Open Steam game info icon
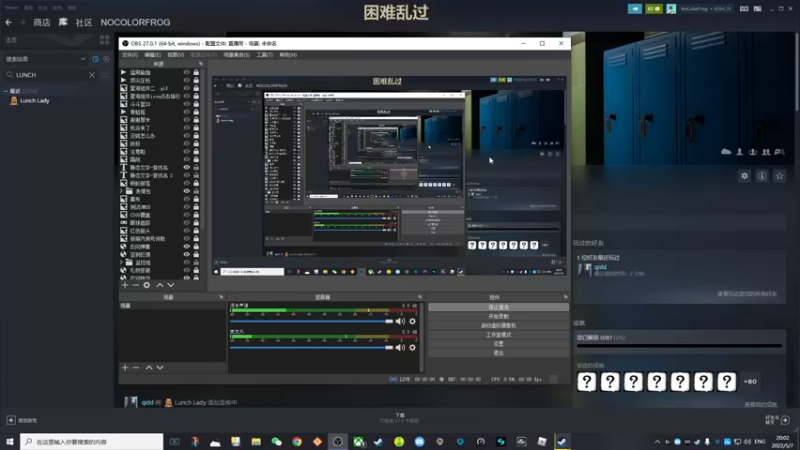This screenshot has height=450, width=800. click(762, 176)
